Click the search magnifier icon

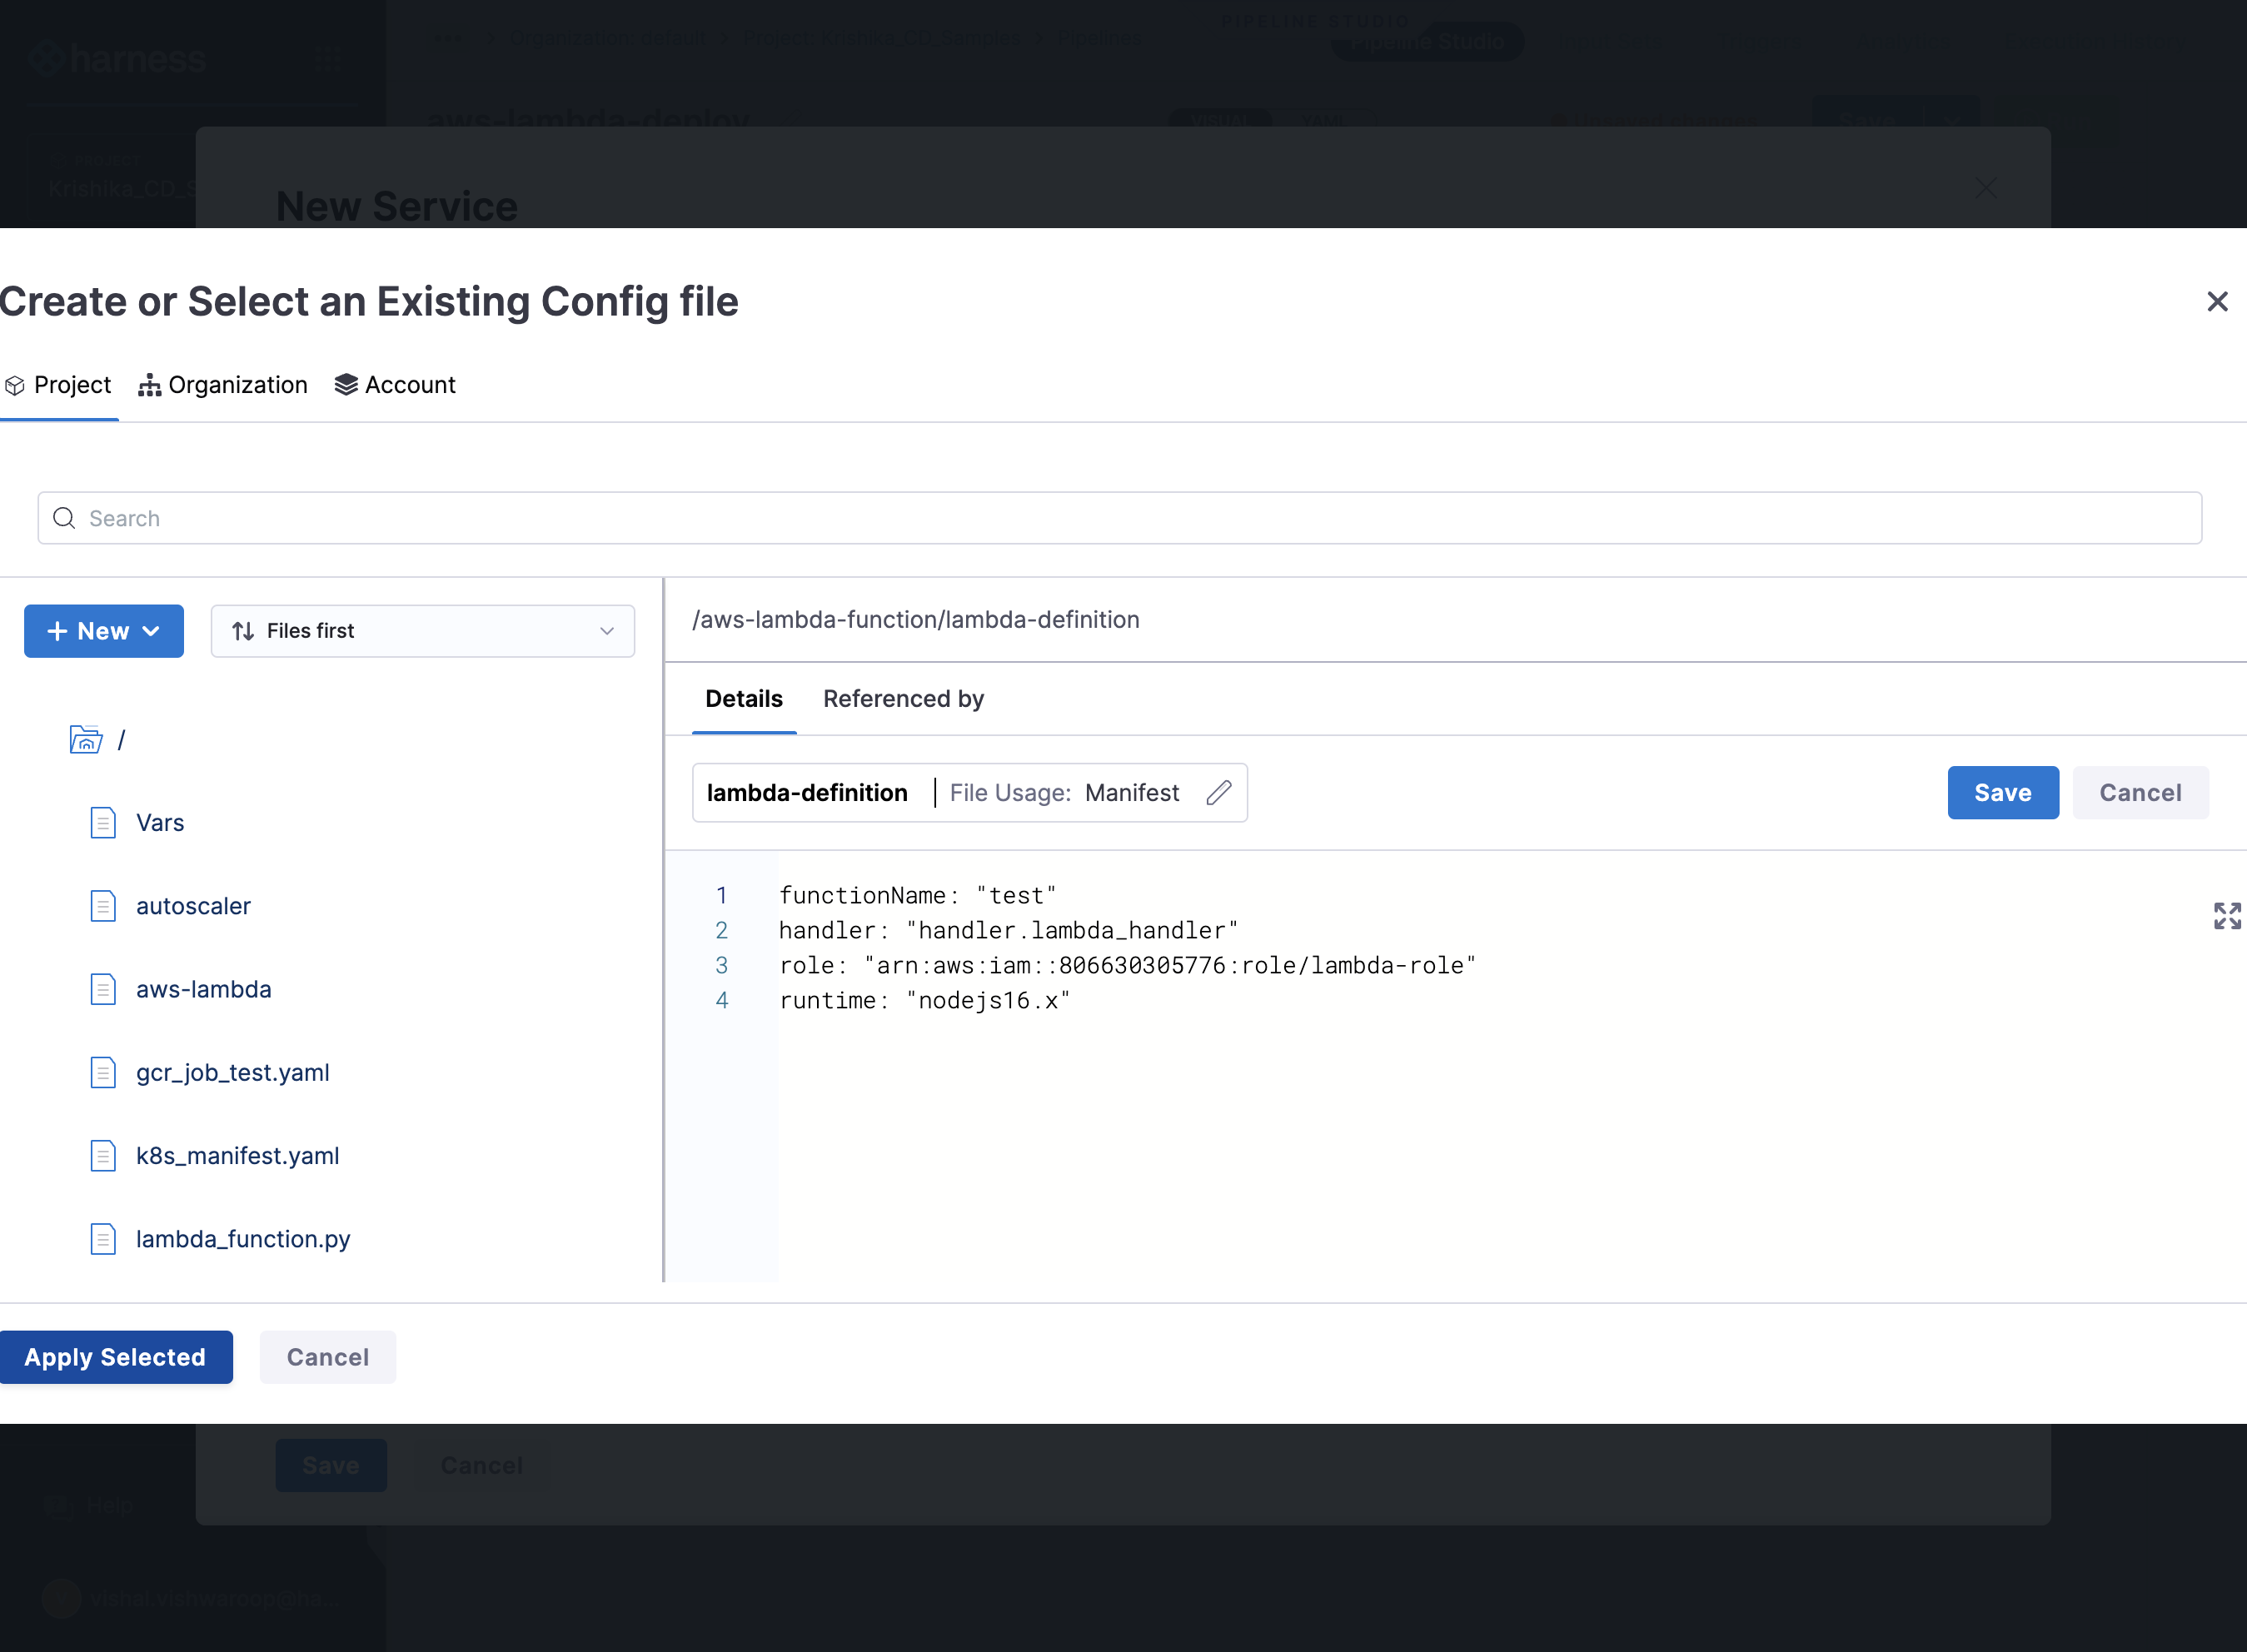coord(64,518)
